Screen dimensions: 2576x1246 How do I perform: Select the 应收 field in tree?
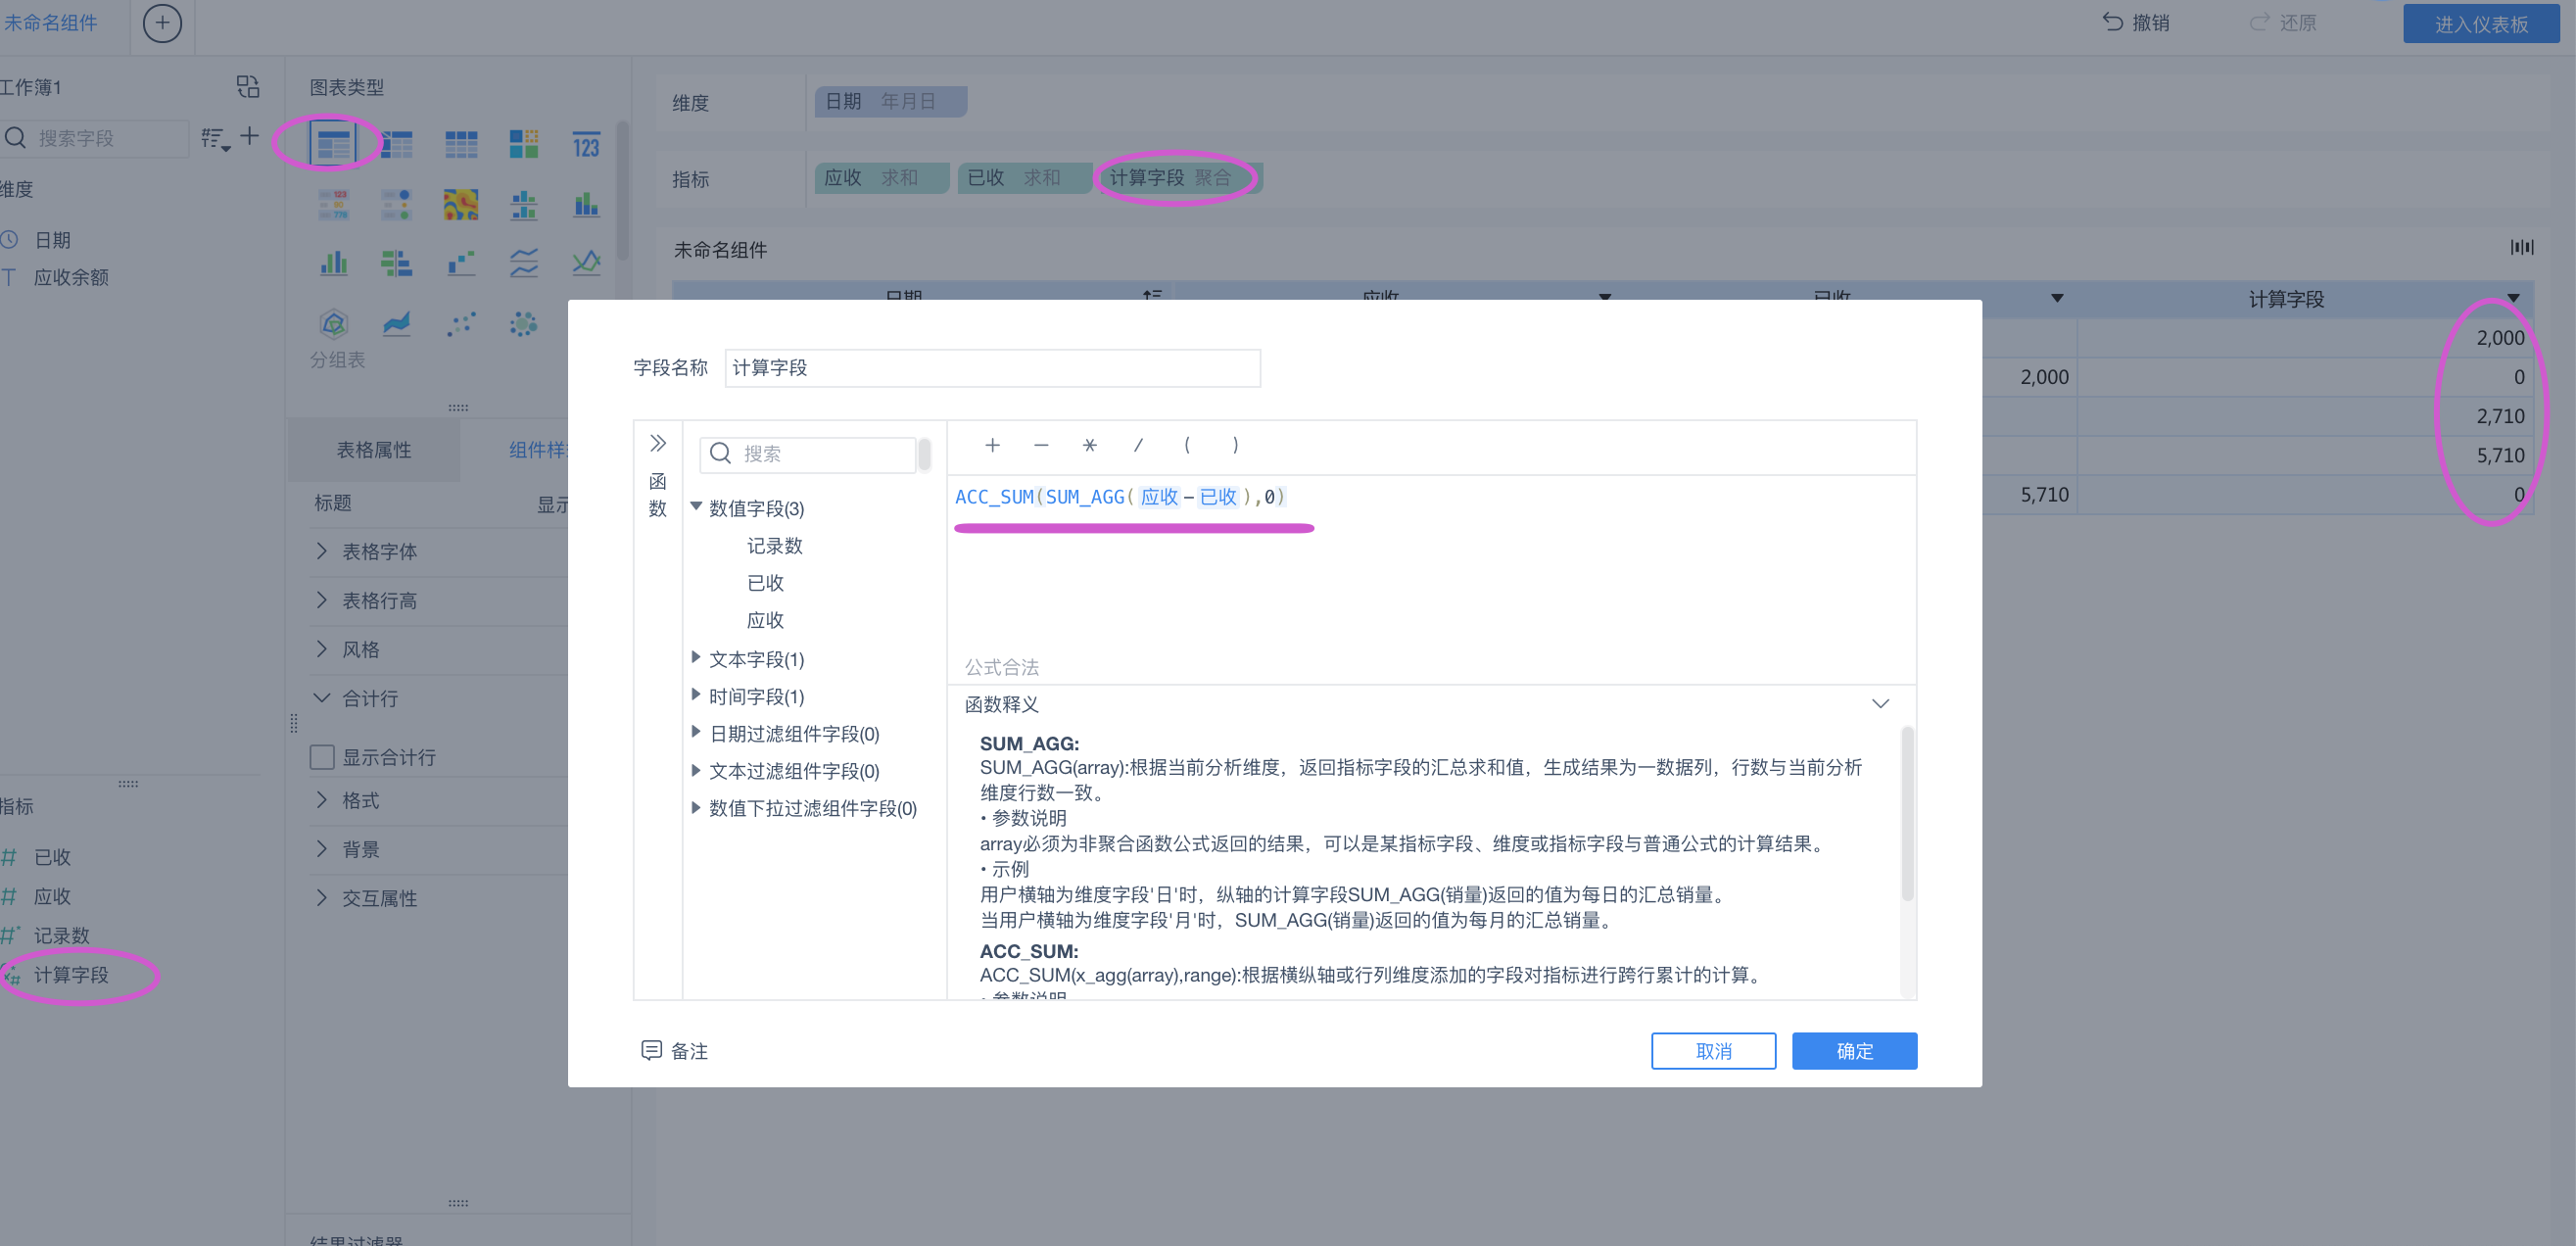click(765, 620)
